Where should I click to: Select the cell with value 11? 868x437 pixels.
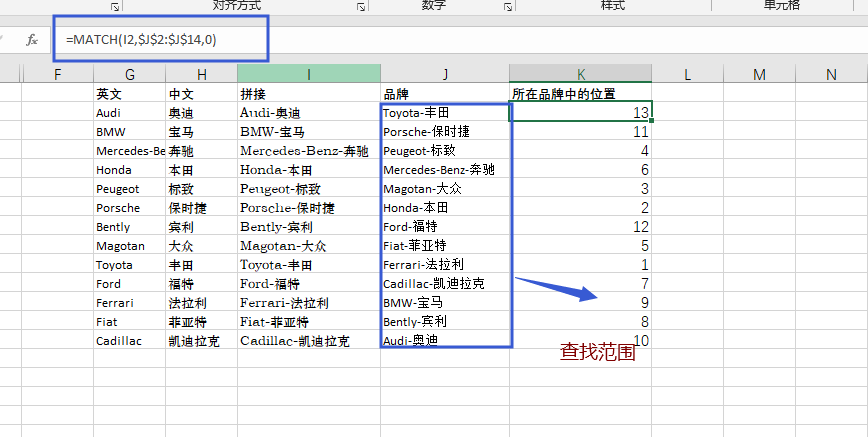(581, 131)
